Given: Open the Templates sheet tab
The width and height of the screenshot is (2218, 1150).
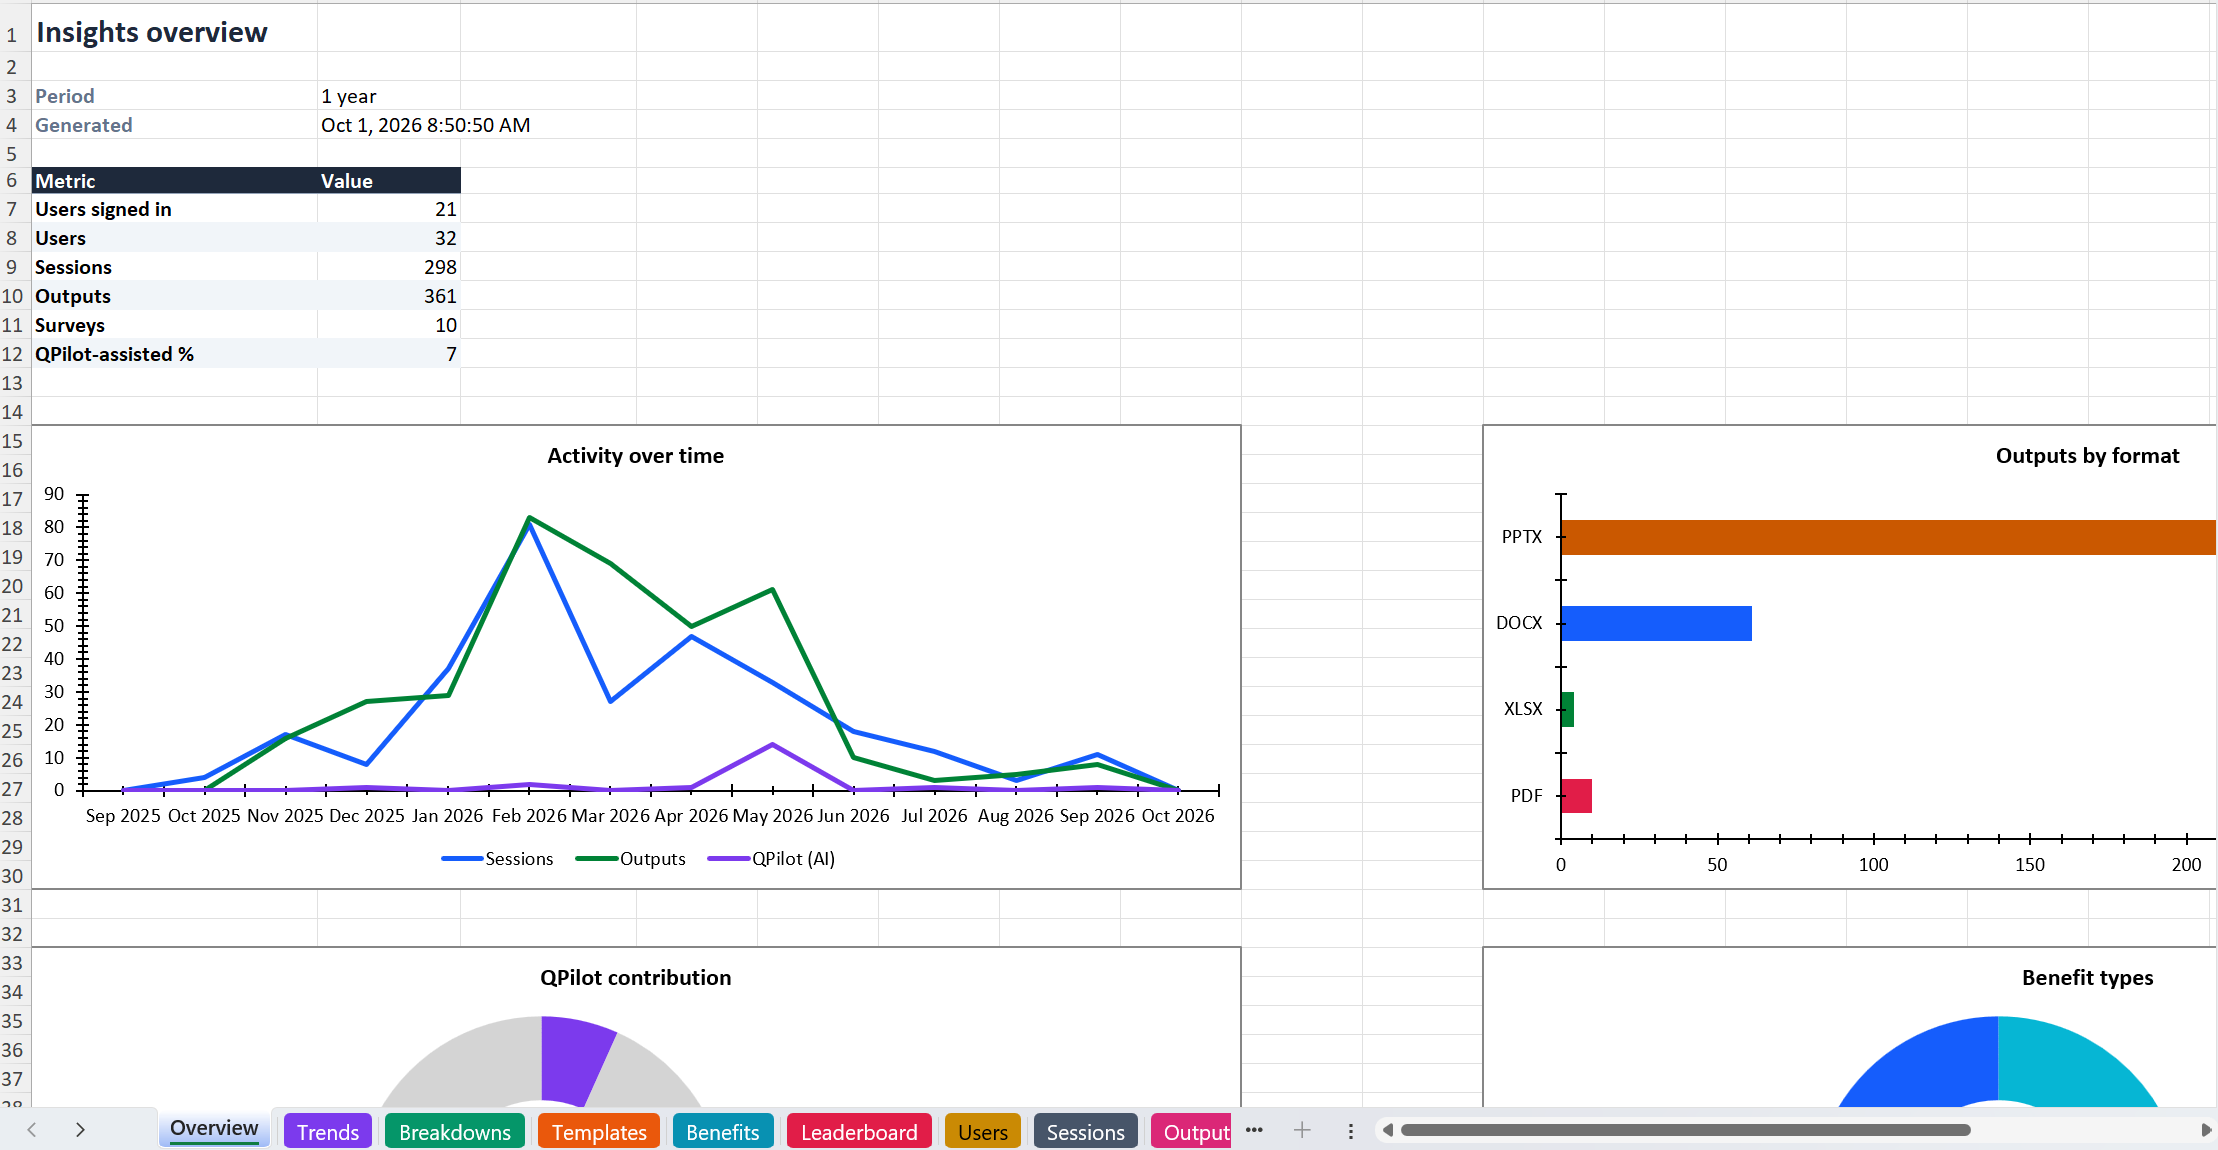Looking at the screenshot, I should (599, 1131).
